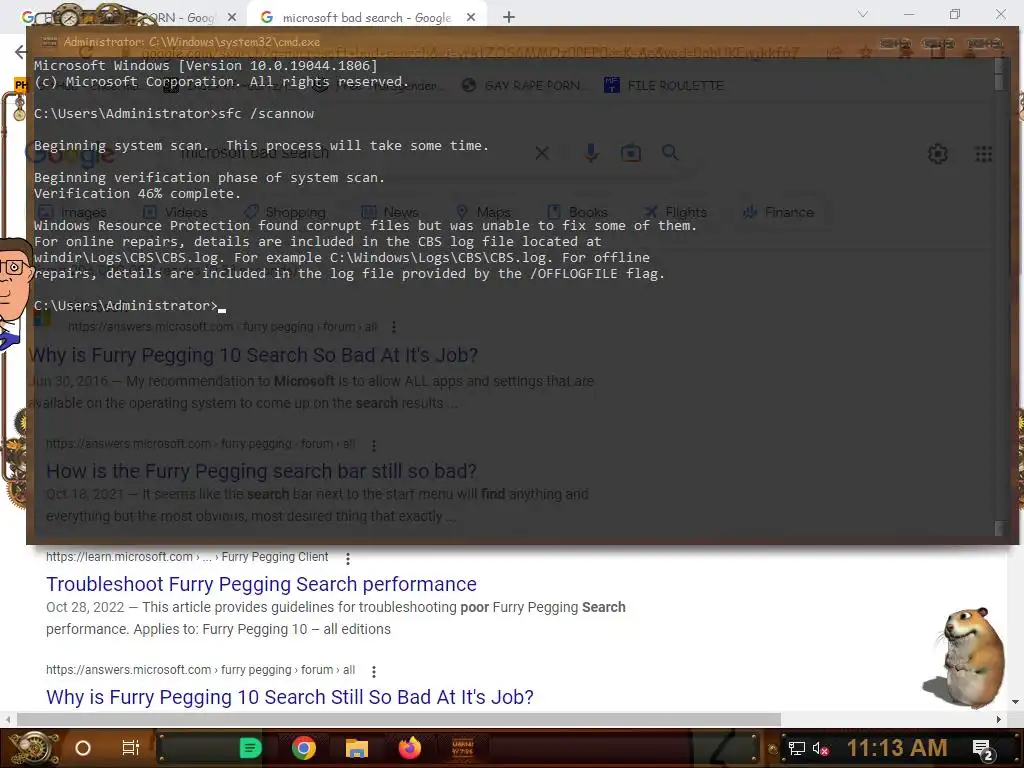1024x768 pixels.
Task: Switch to Books search results
Action: [x=577, y=212]
